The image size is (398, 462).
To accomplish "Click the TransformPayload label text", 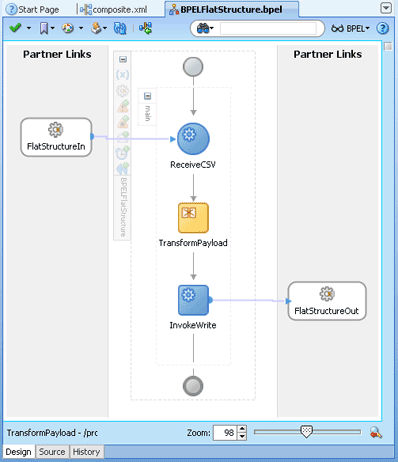I will point(193,243).
